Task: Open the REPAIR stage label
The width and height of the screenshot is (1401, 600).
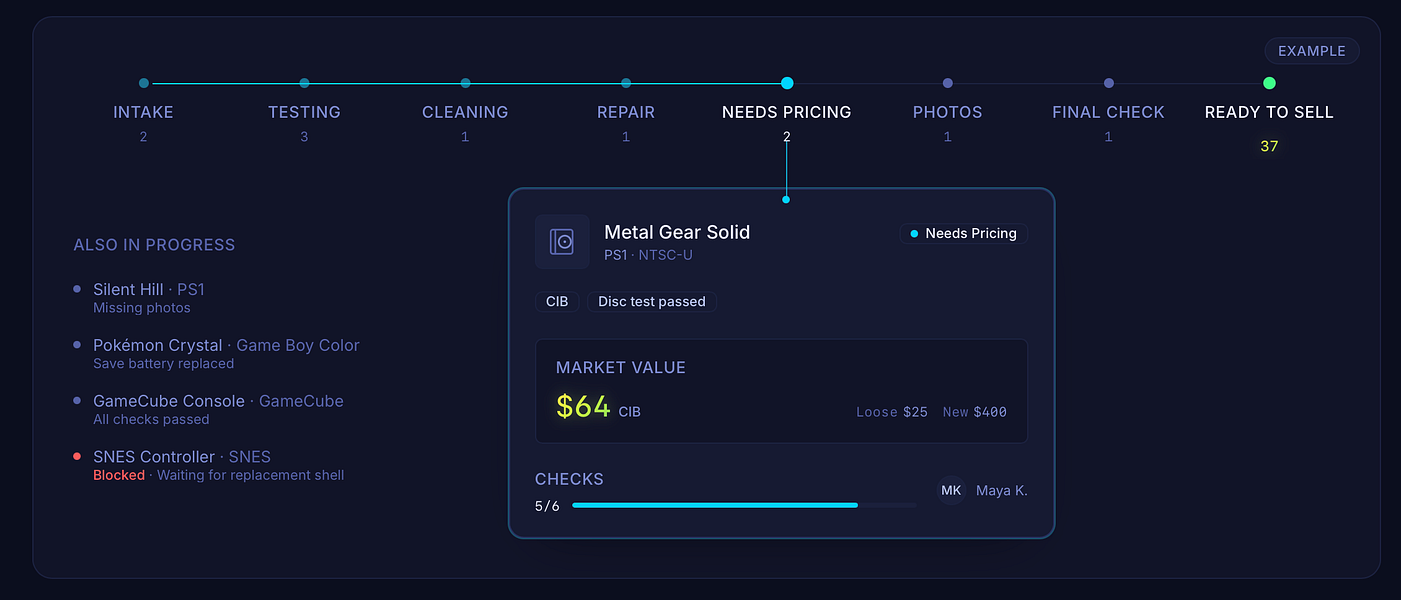Action: click(626, 112)
